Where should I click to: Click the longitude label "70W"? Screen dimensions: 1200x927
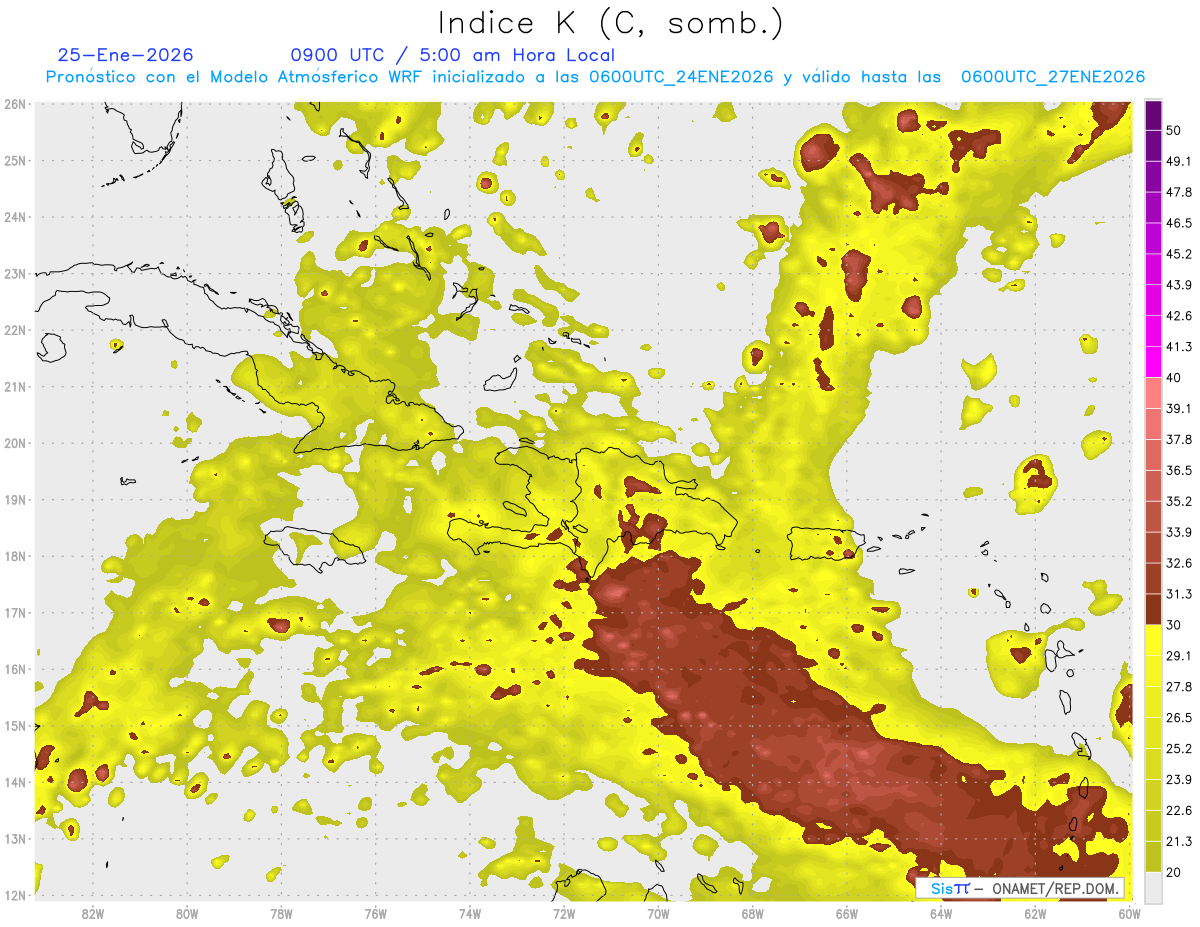(658, 913)
